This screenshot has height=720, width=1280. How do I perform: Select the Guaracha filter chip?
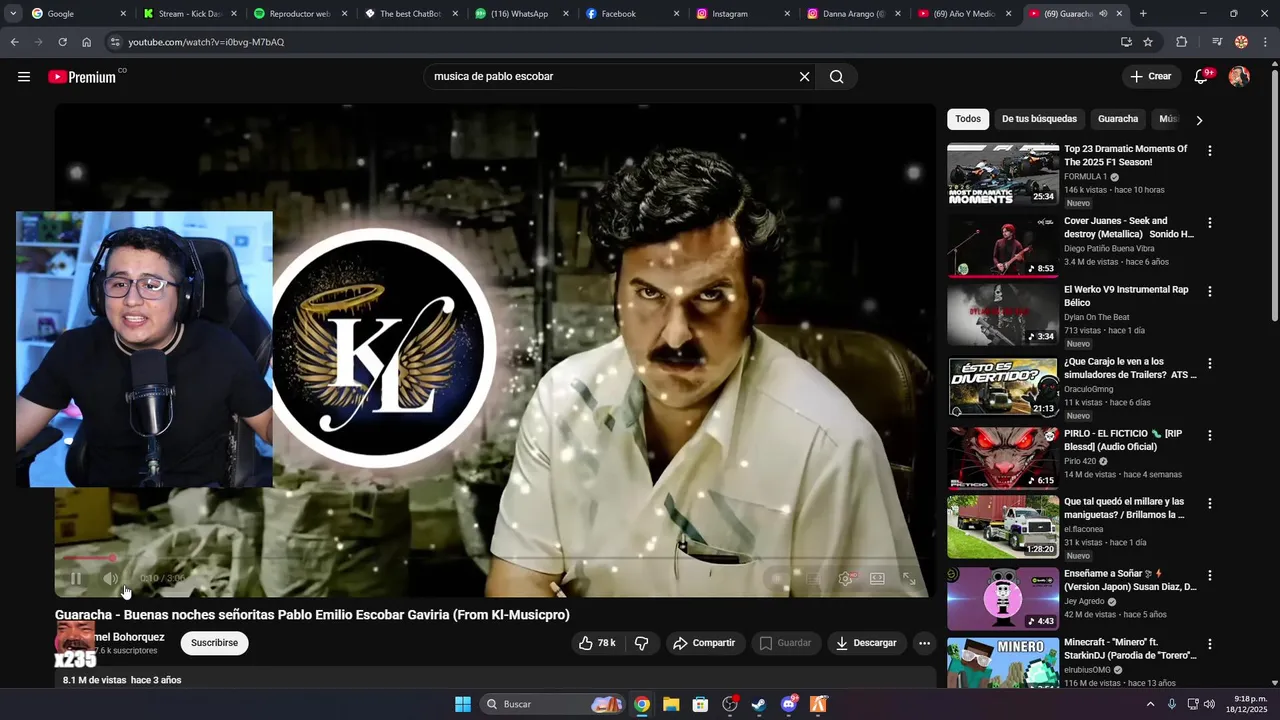(1118, 119)
